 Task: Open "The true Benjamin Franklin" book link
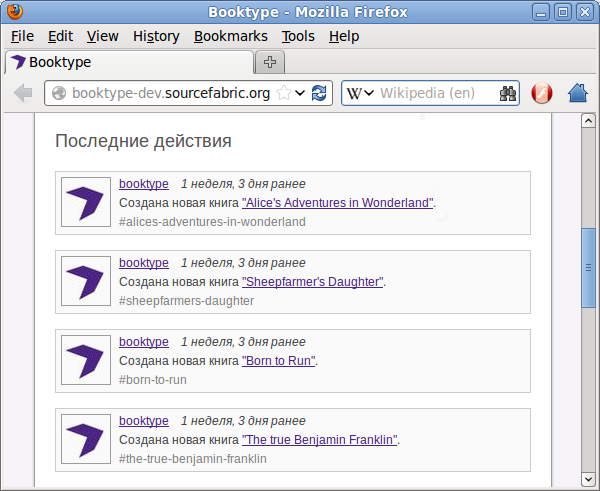click(320, 440)
